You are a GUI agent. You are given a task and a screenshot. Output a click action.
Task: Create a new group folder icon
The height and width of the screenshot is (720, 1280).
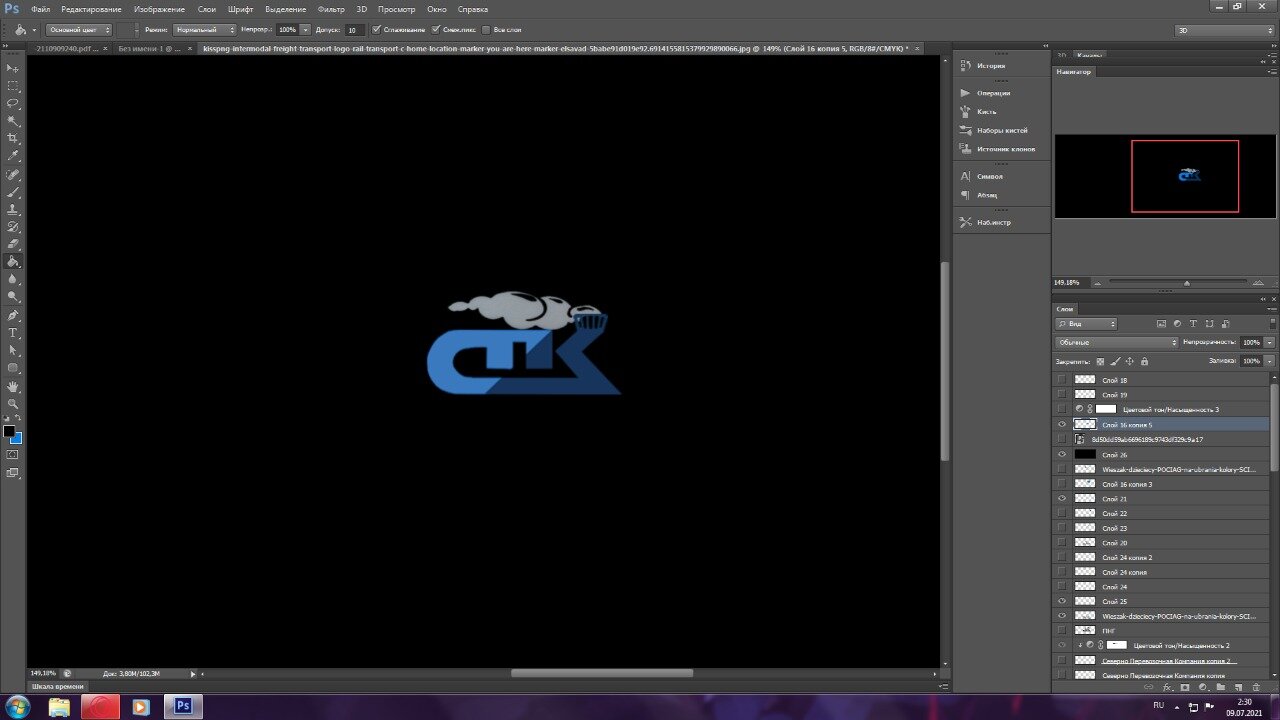(x=1220, y=688)
